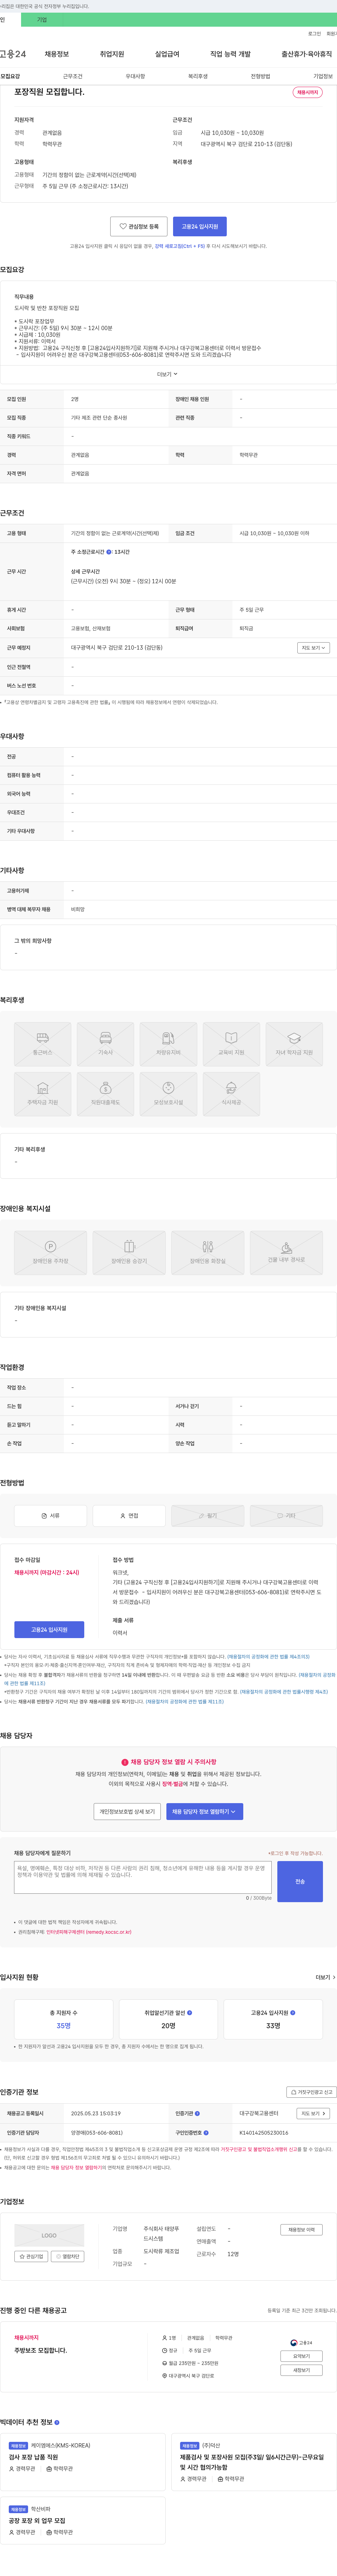Open the 주방보조 모집합니다 posting
Viewport: 337px width, 2576px height.
41,2350
